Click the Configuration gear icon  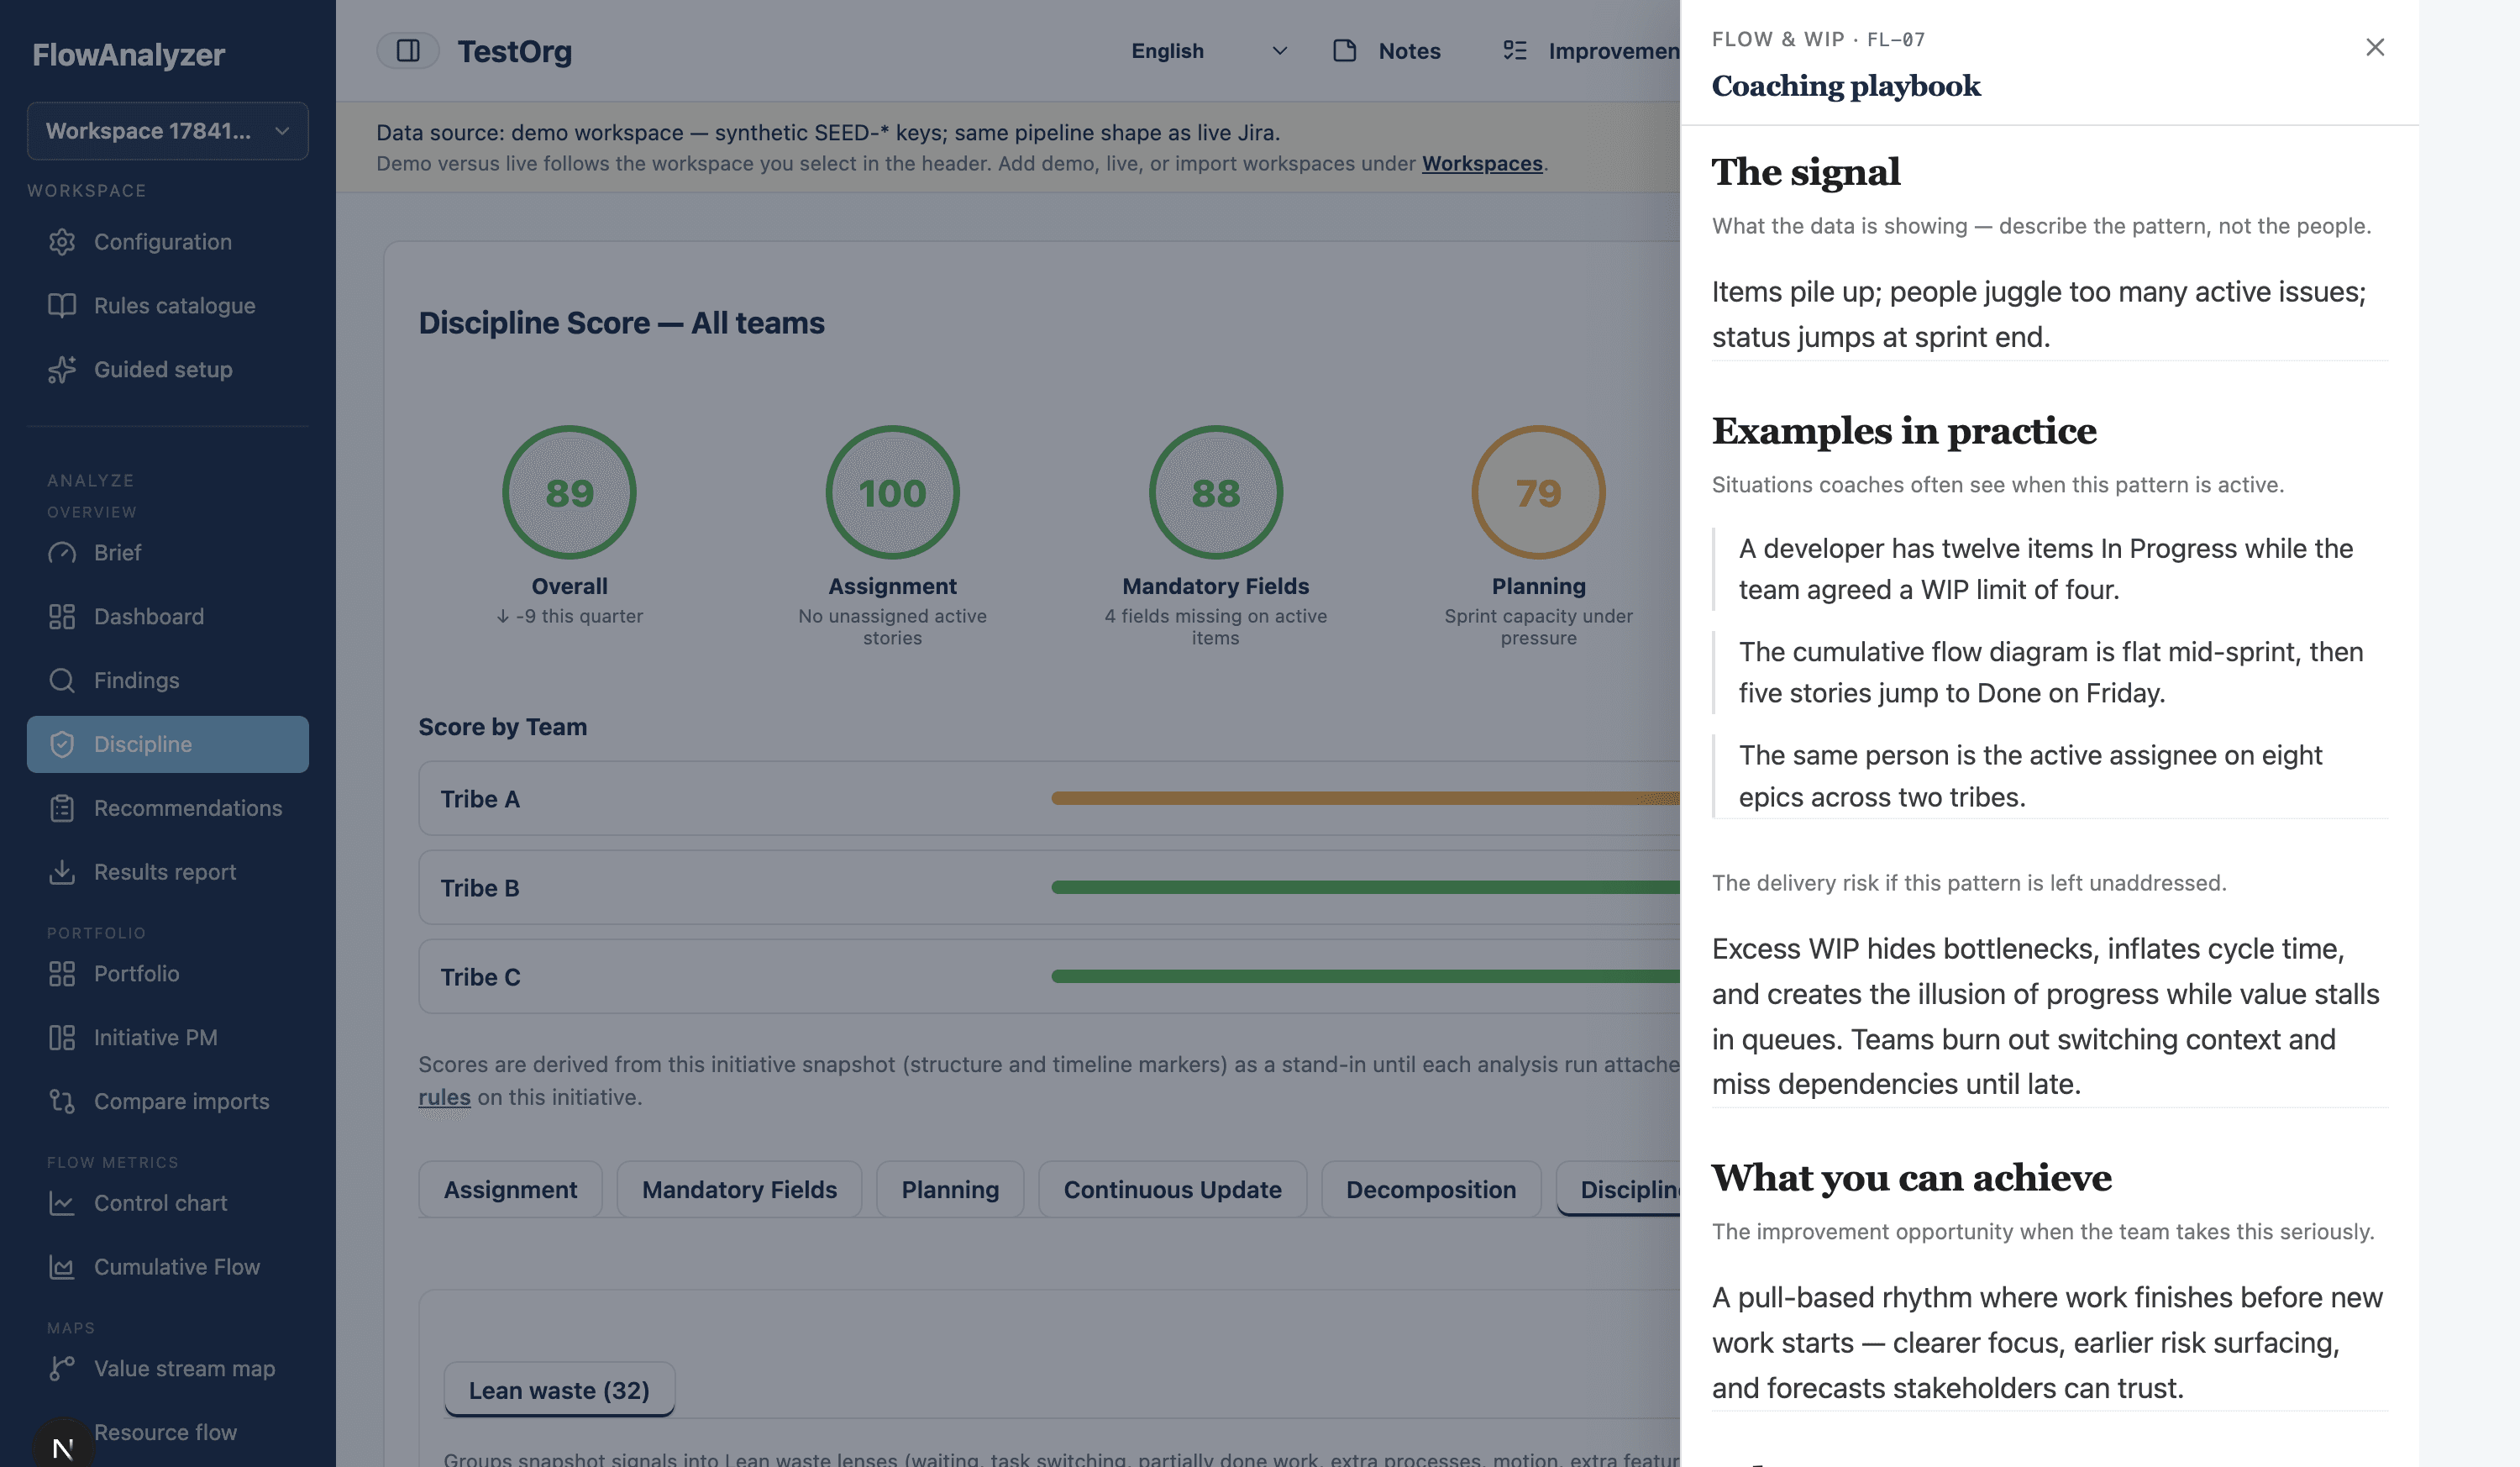(x=62, y=242)
